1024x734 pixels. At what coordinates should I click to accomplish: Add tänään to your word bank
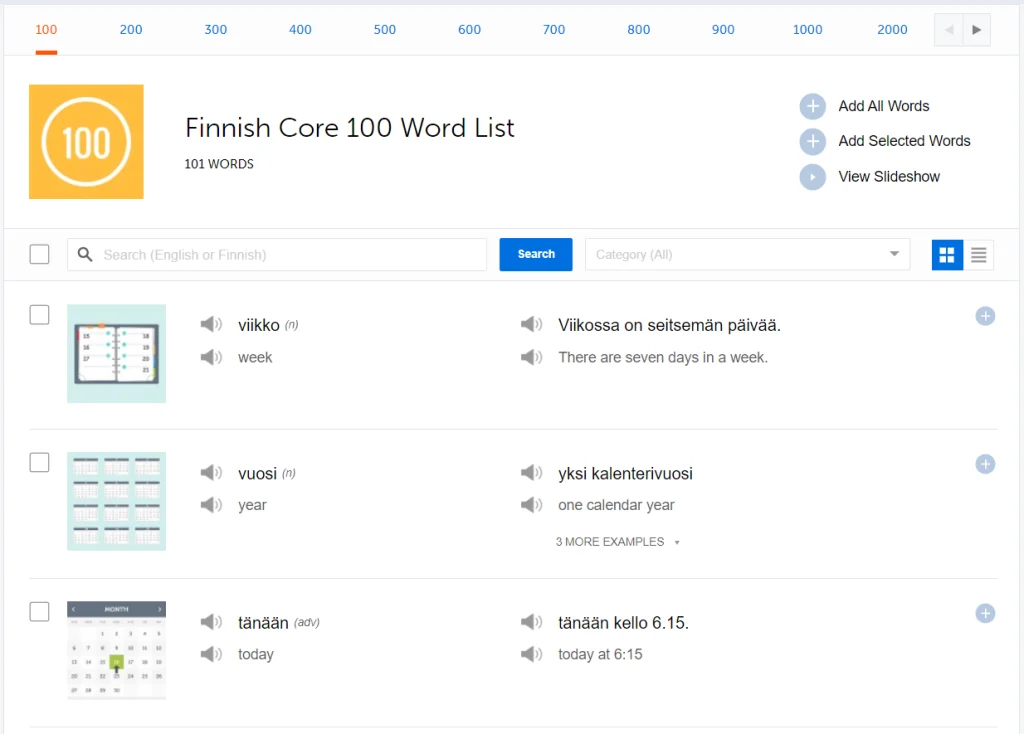pyautogui.click(x=985, y=613)
